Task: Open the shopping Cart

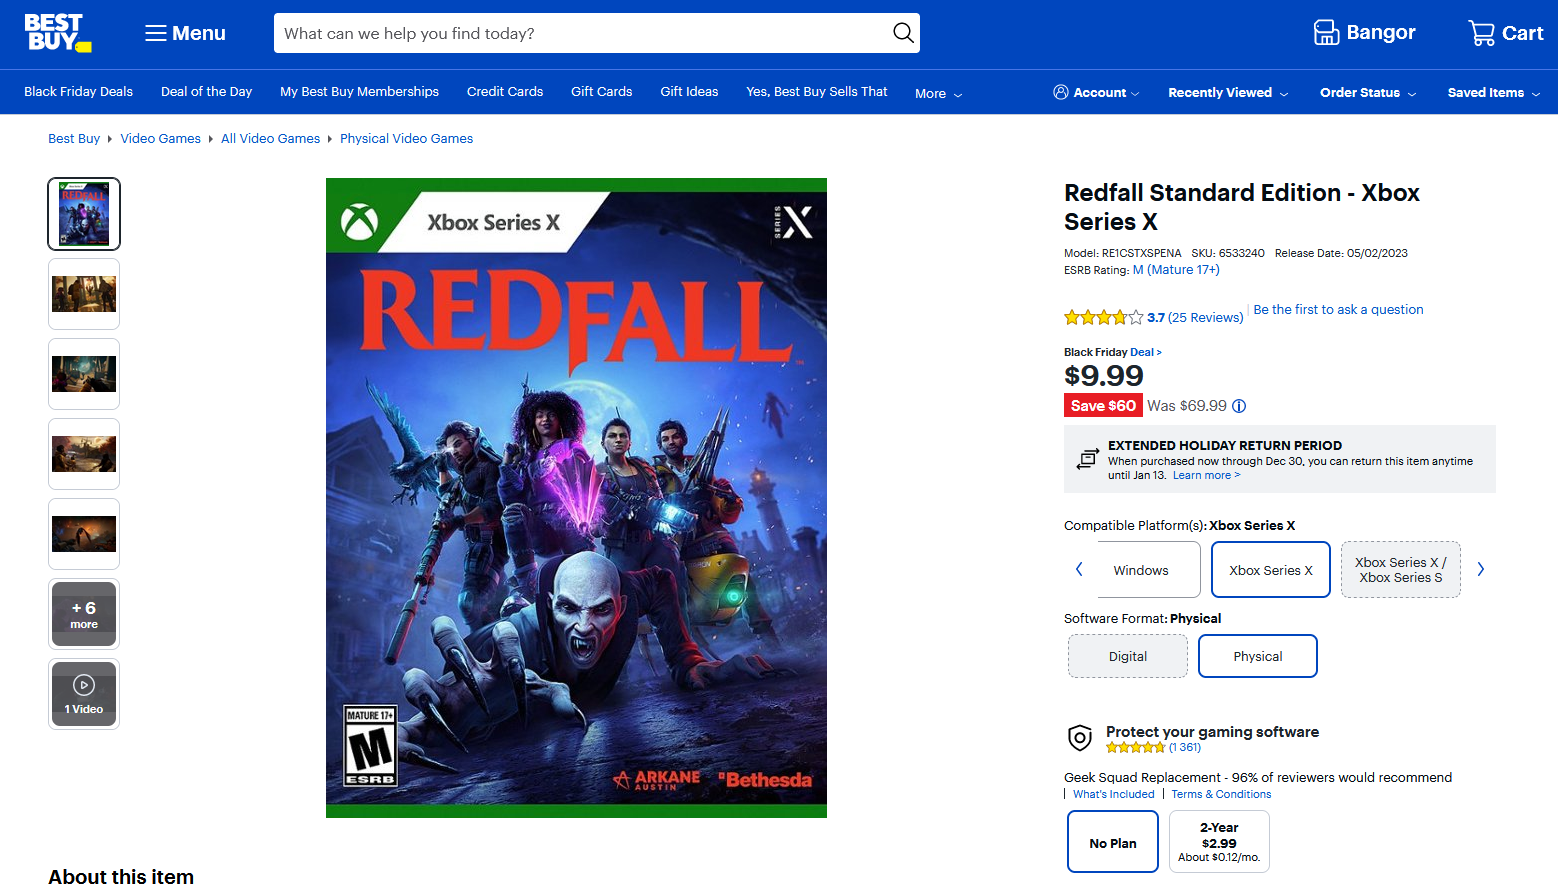Action: (x=1505, y=33)
